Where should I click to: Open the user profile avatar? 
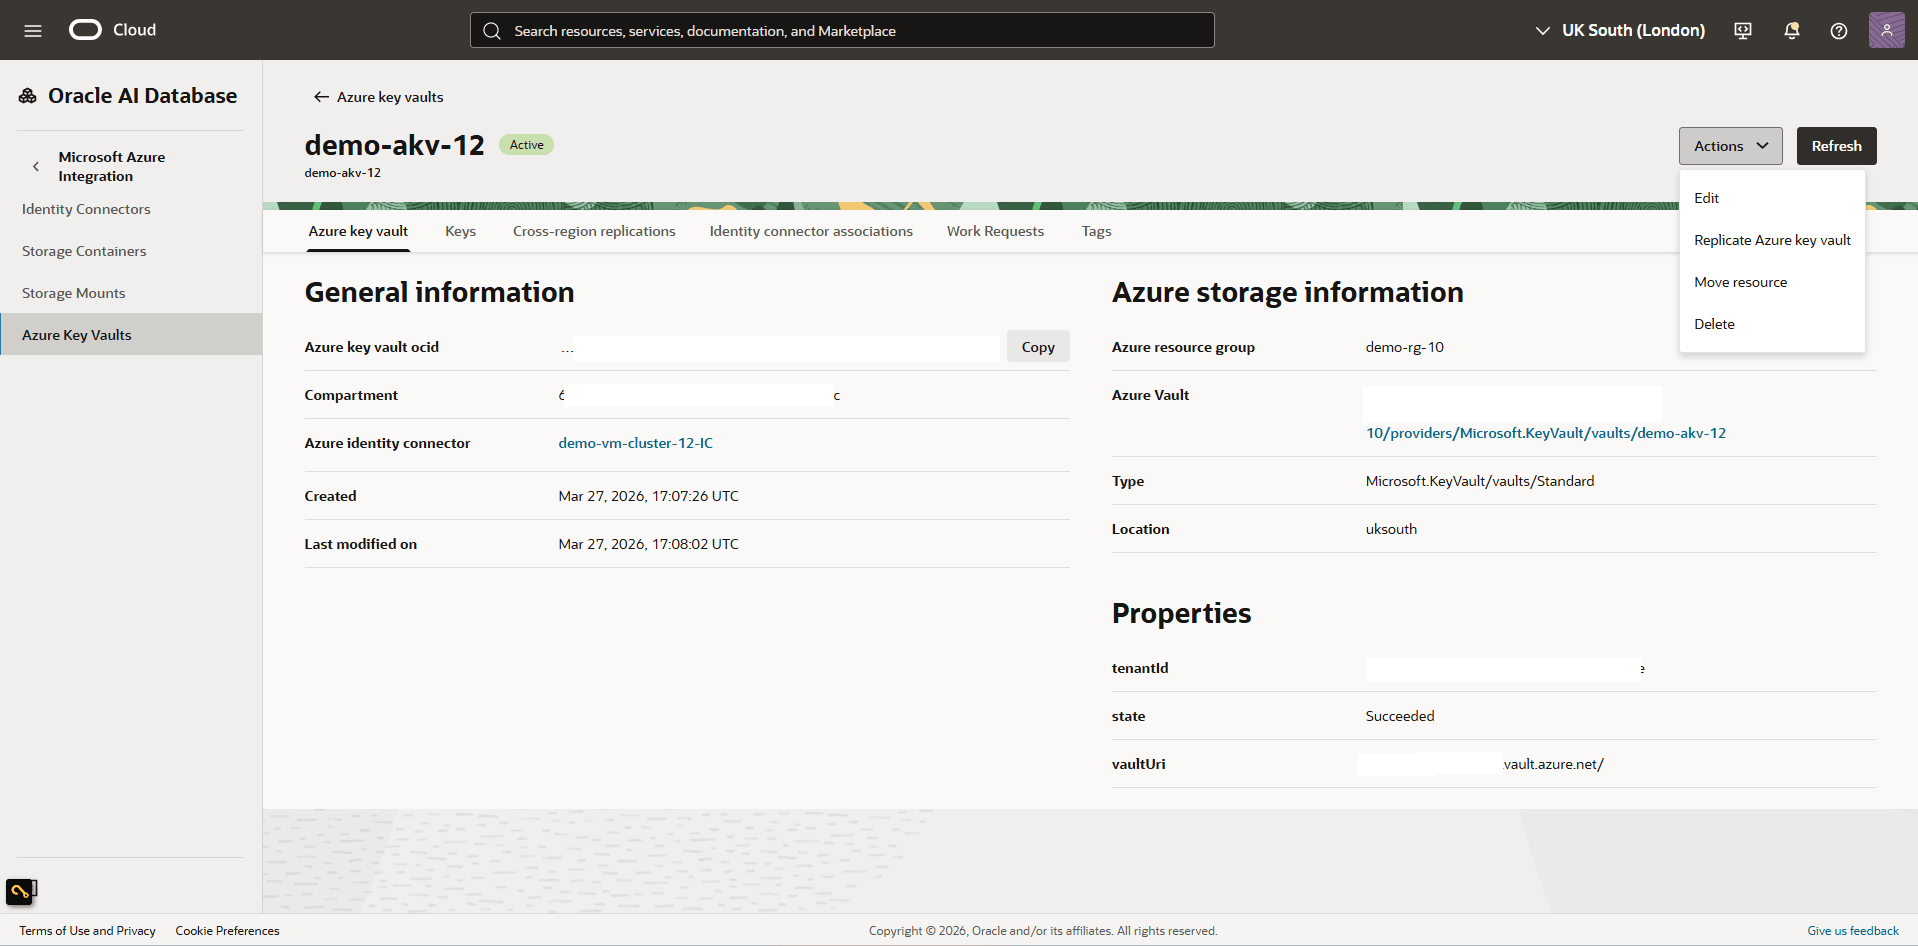[1886, 30]
